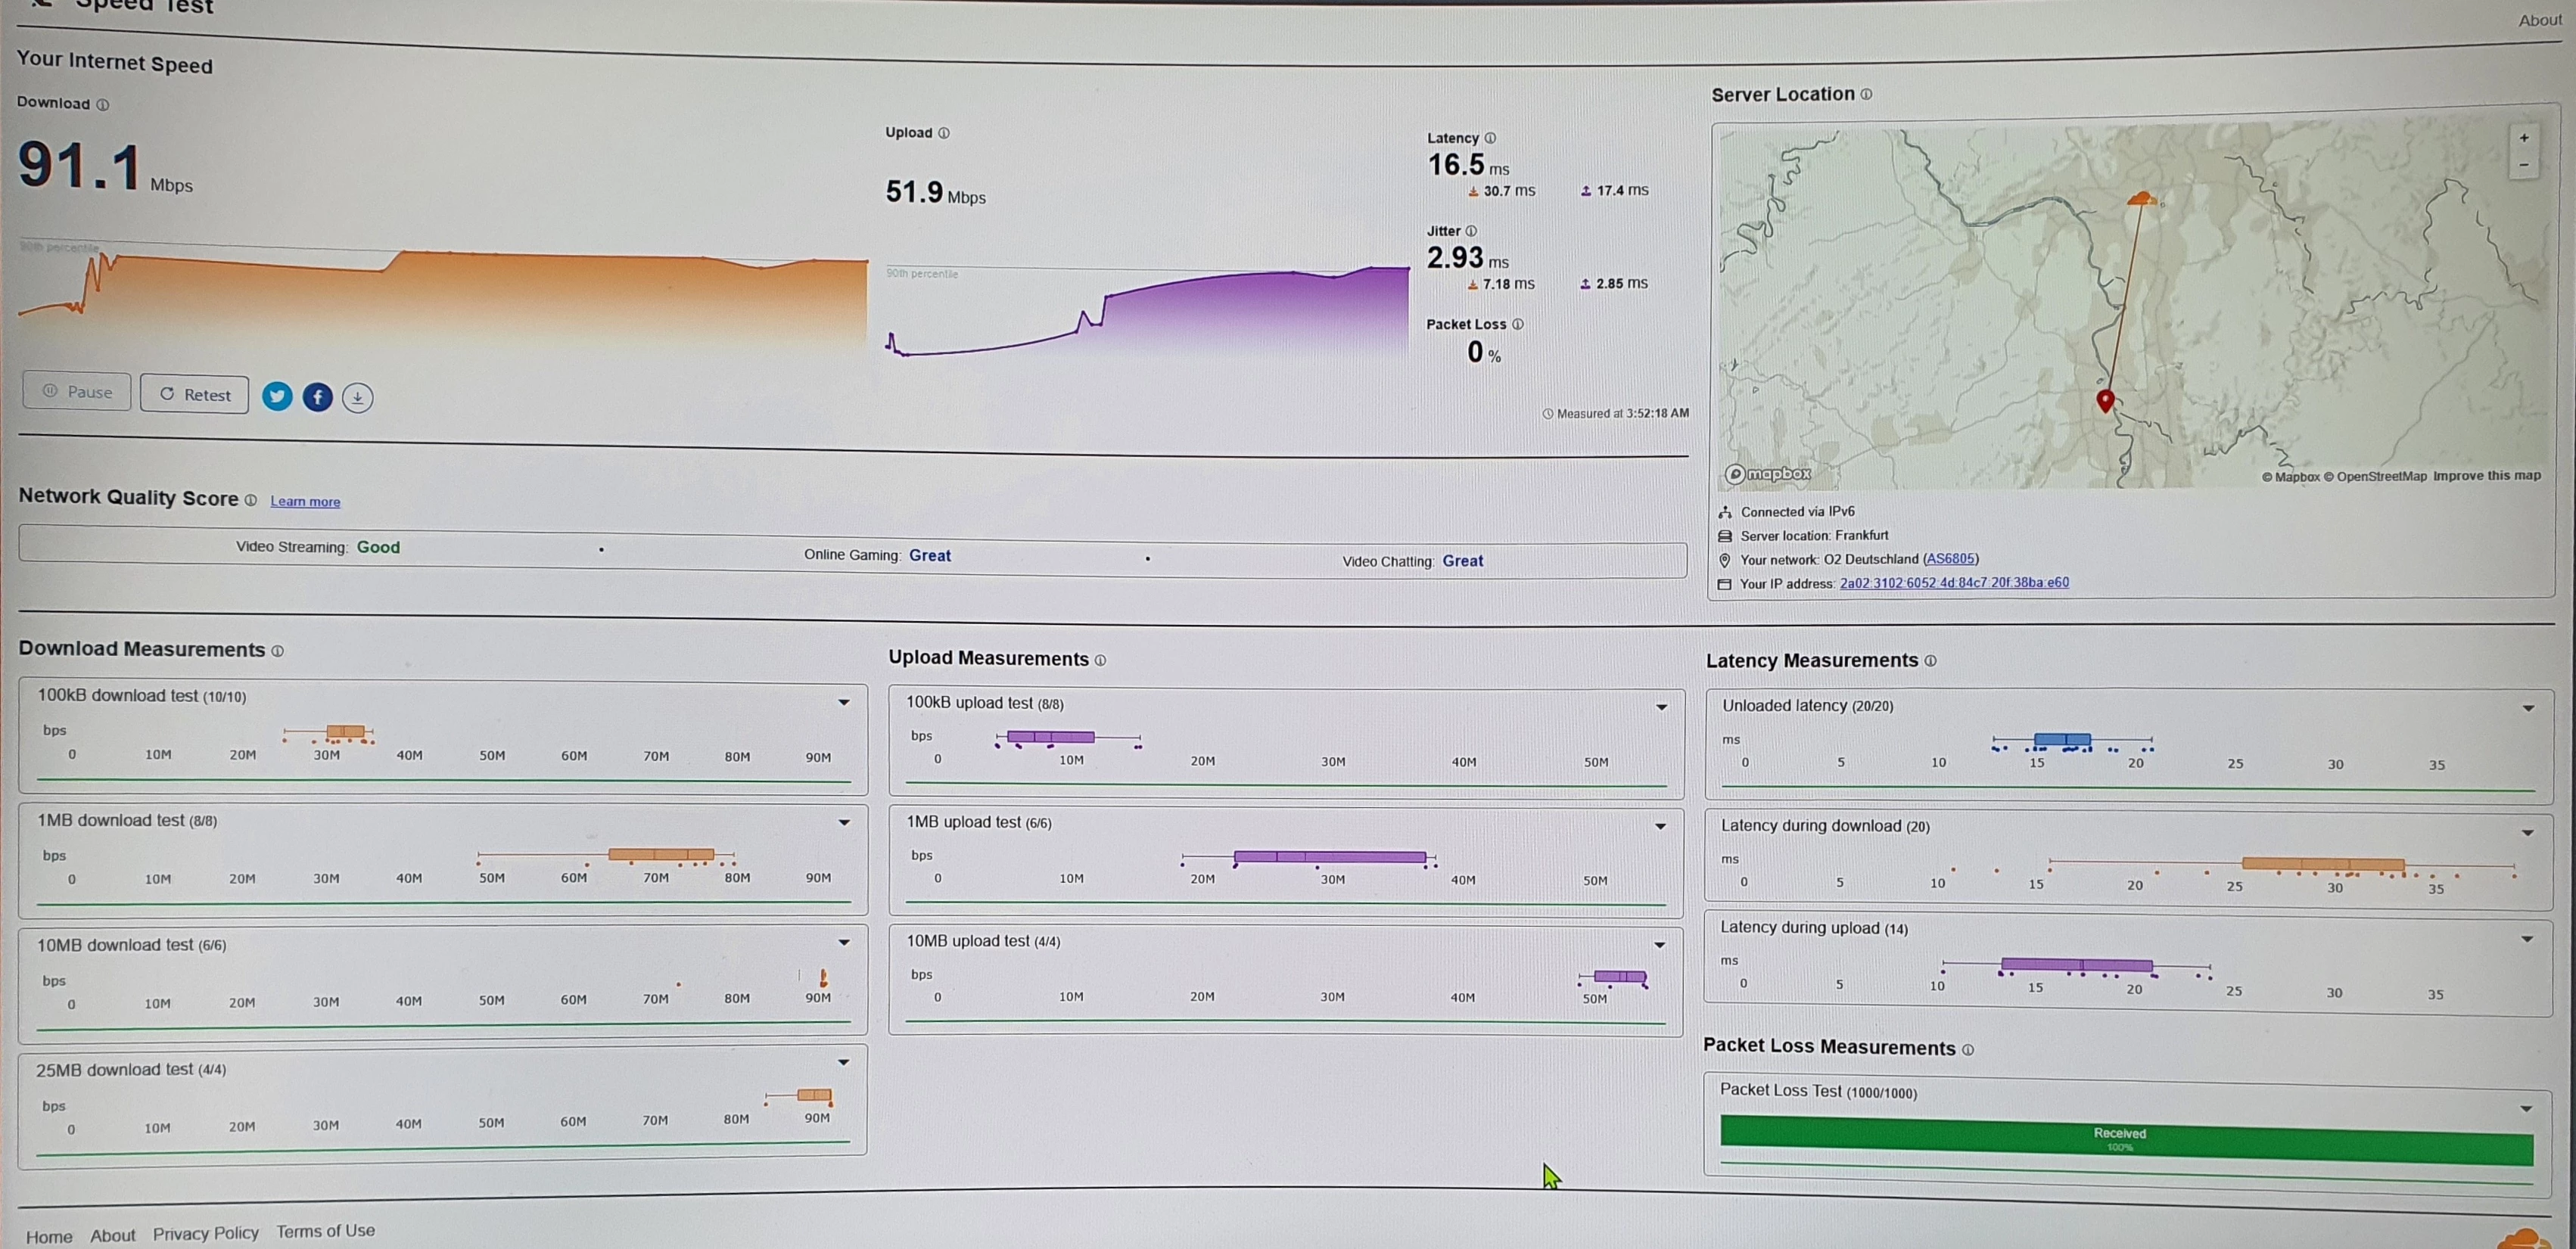Click the Download info icon

click(103, 104)
